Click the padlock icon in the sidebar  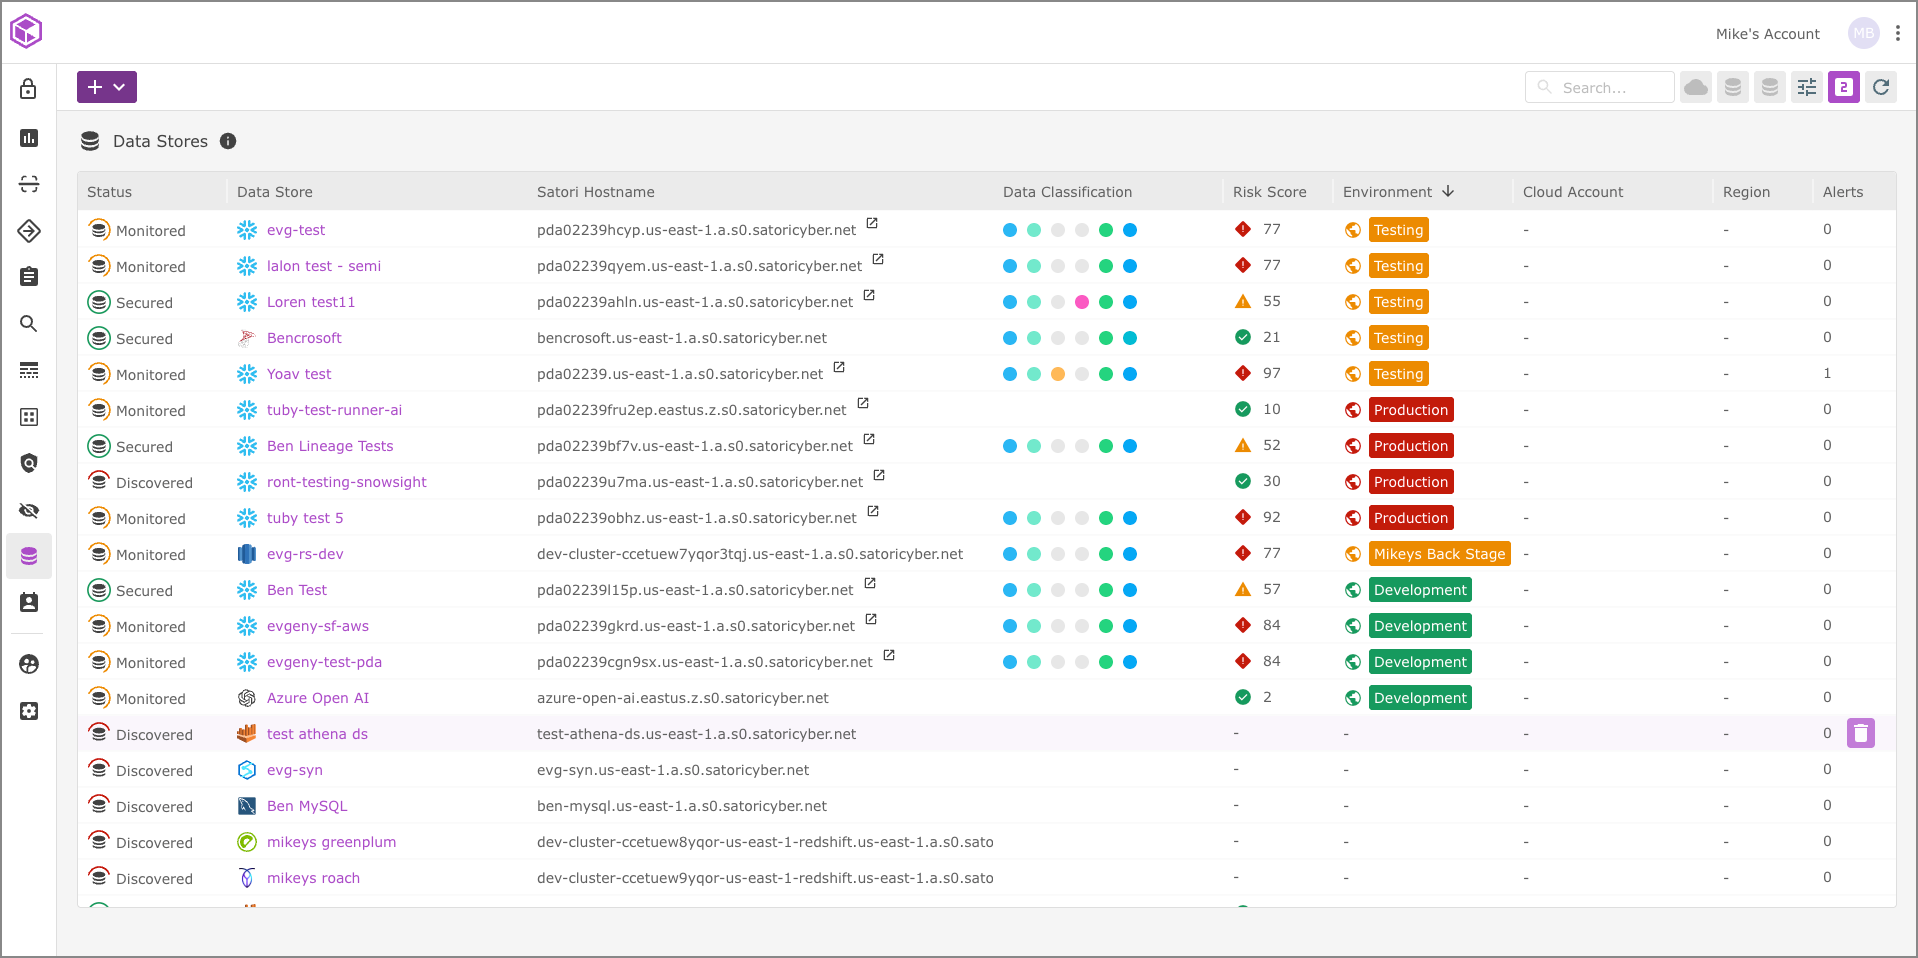[29, 90]
